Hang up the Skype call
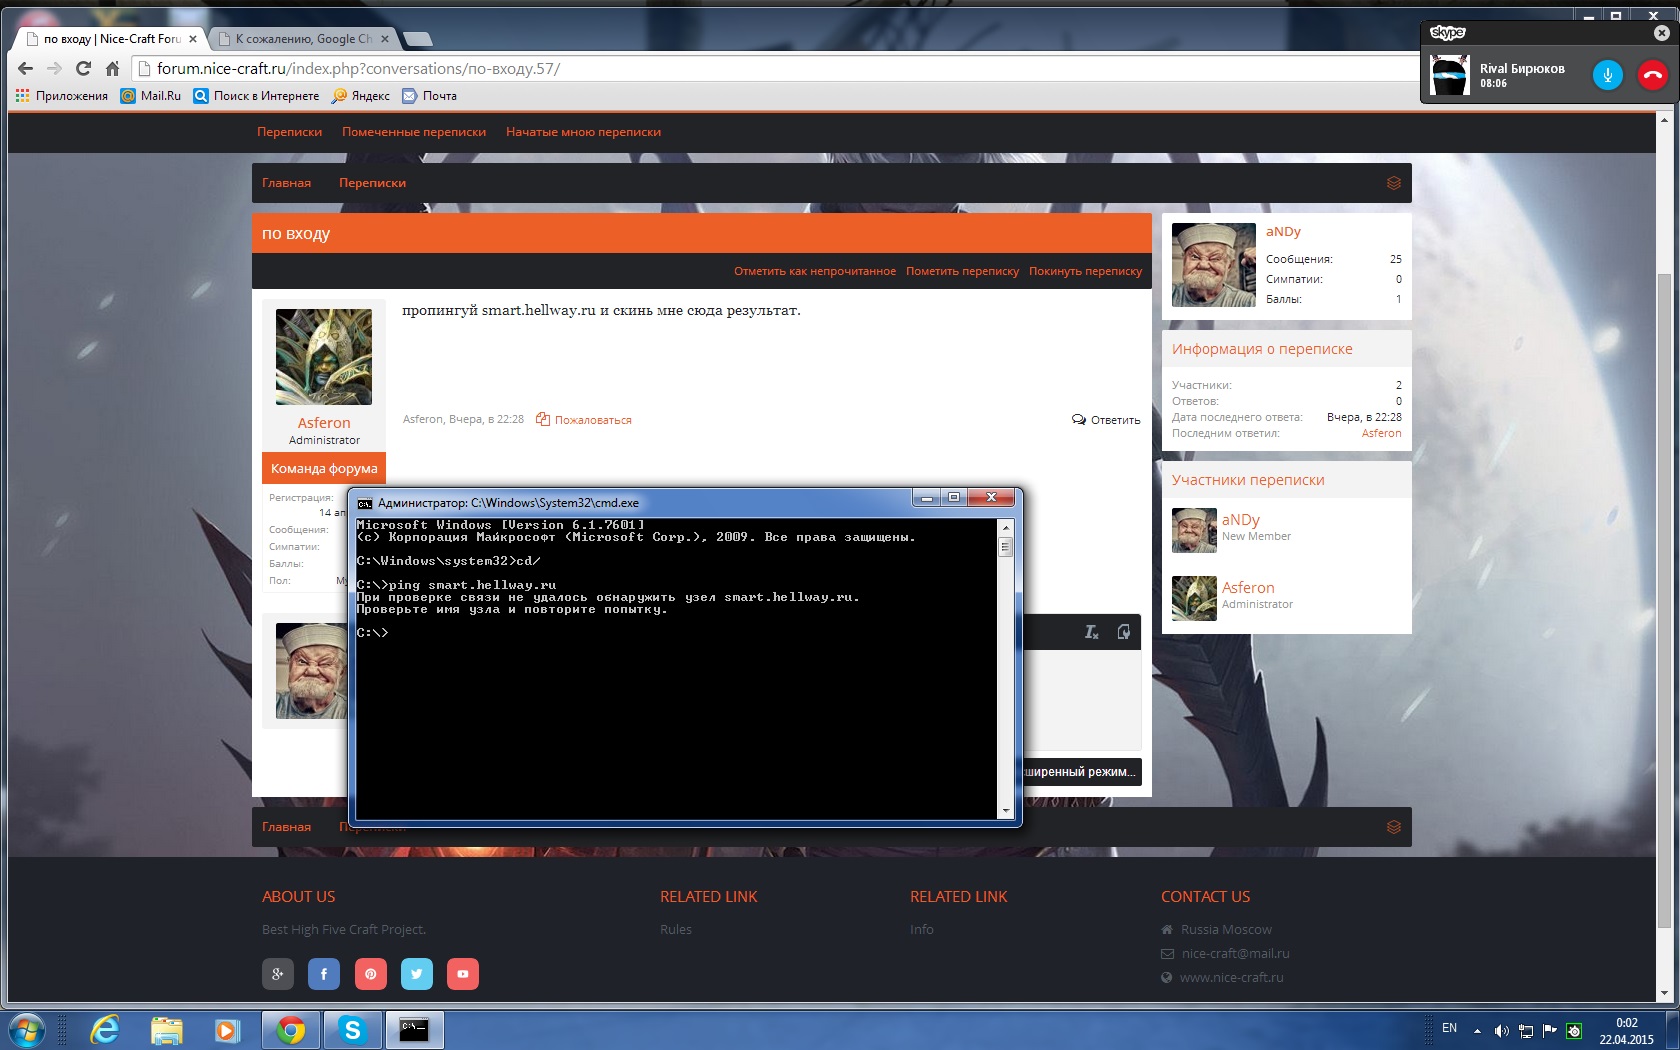This screenshot has height=1050, width=1680. [x=1652, y=75]
